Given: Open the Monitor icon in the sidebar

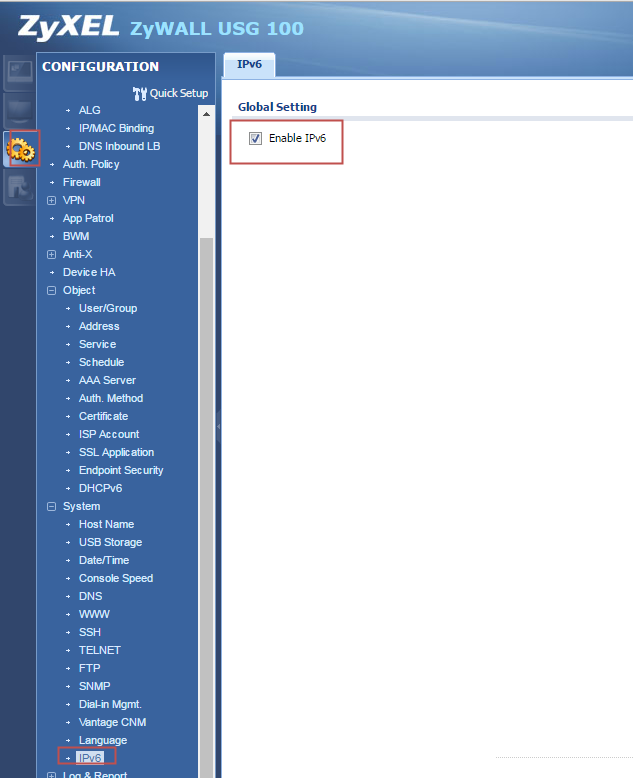Looking at the screenshot, I should tap(20, 110).
